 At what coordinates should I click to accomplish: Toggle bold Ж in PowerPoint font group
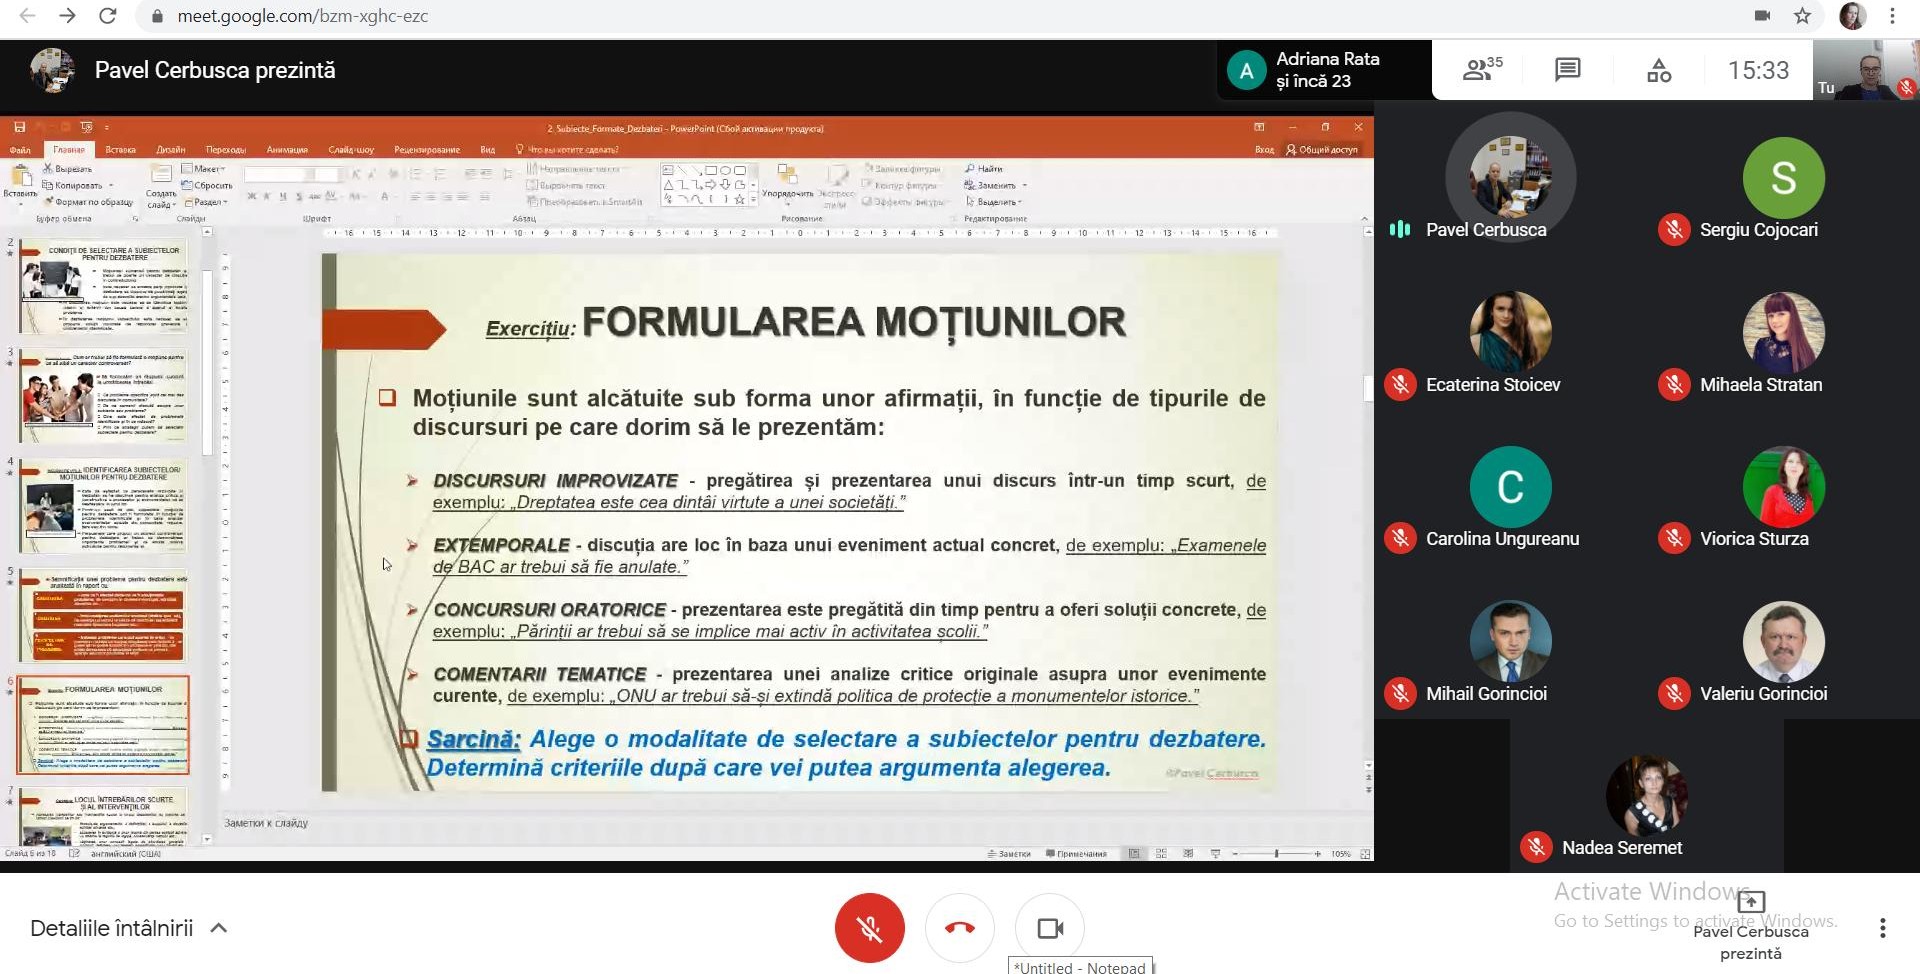pyautogui.click(x=252, y=196)
